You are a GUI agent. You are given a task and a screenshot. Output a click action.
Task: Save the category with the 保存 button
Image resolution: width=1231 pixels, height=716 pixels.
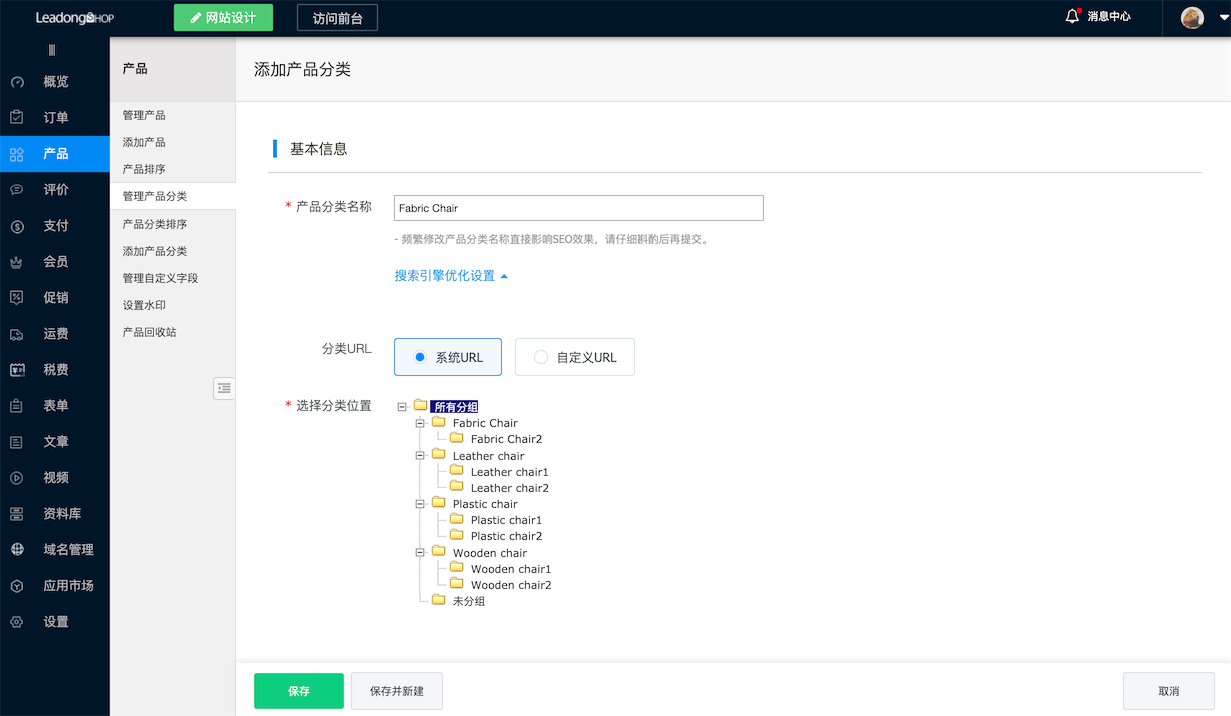pyautogui.click(x=298, y=690)
